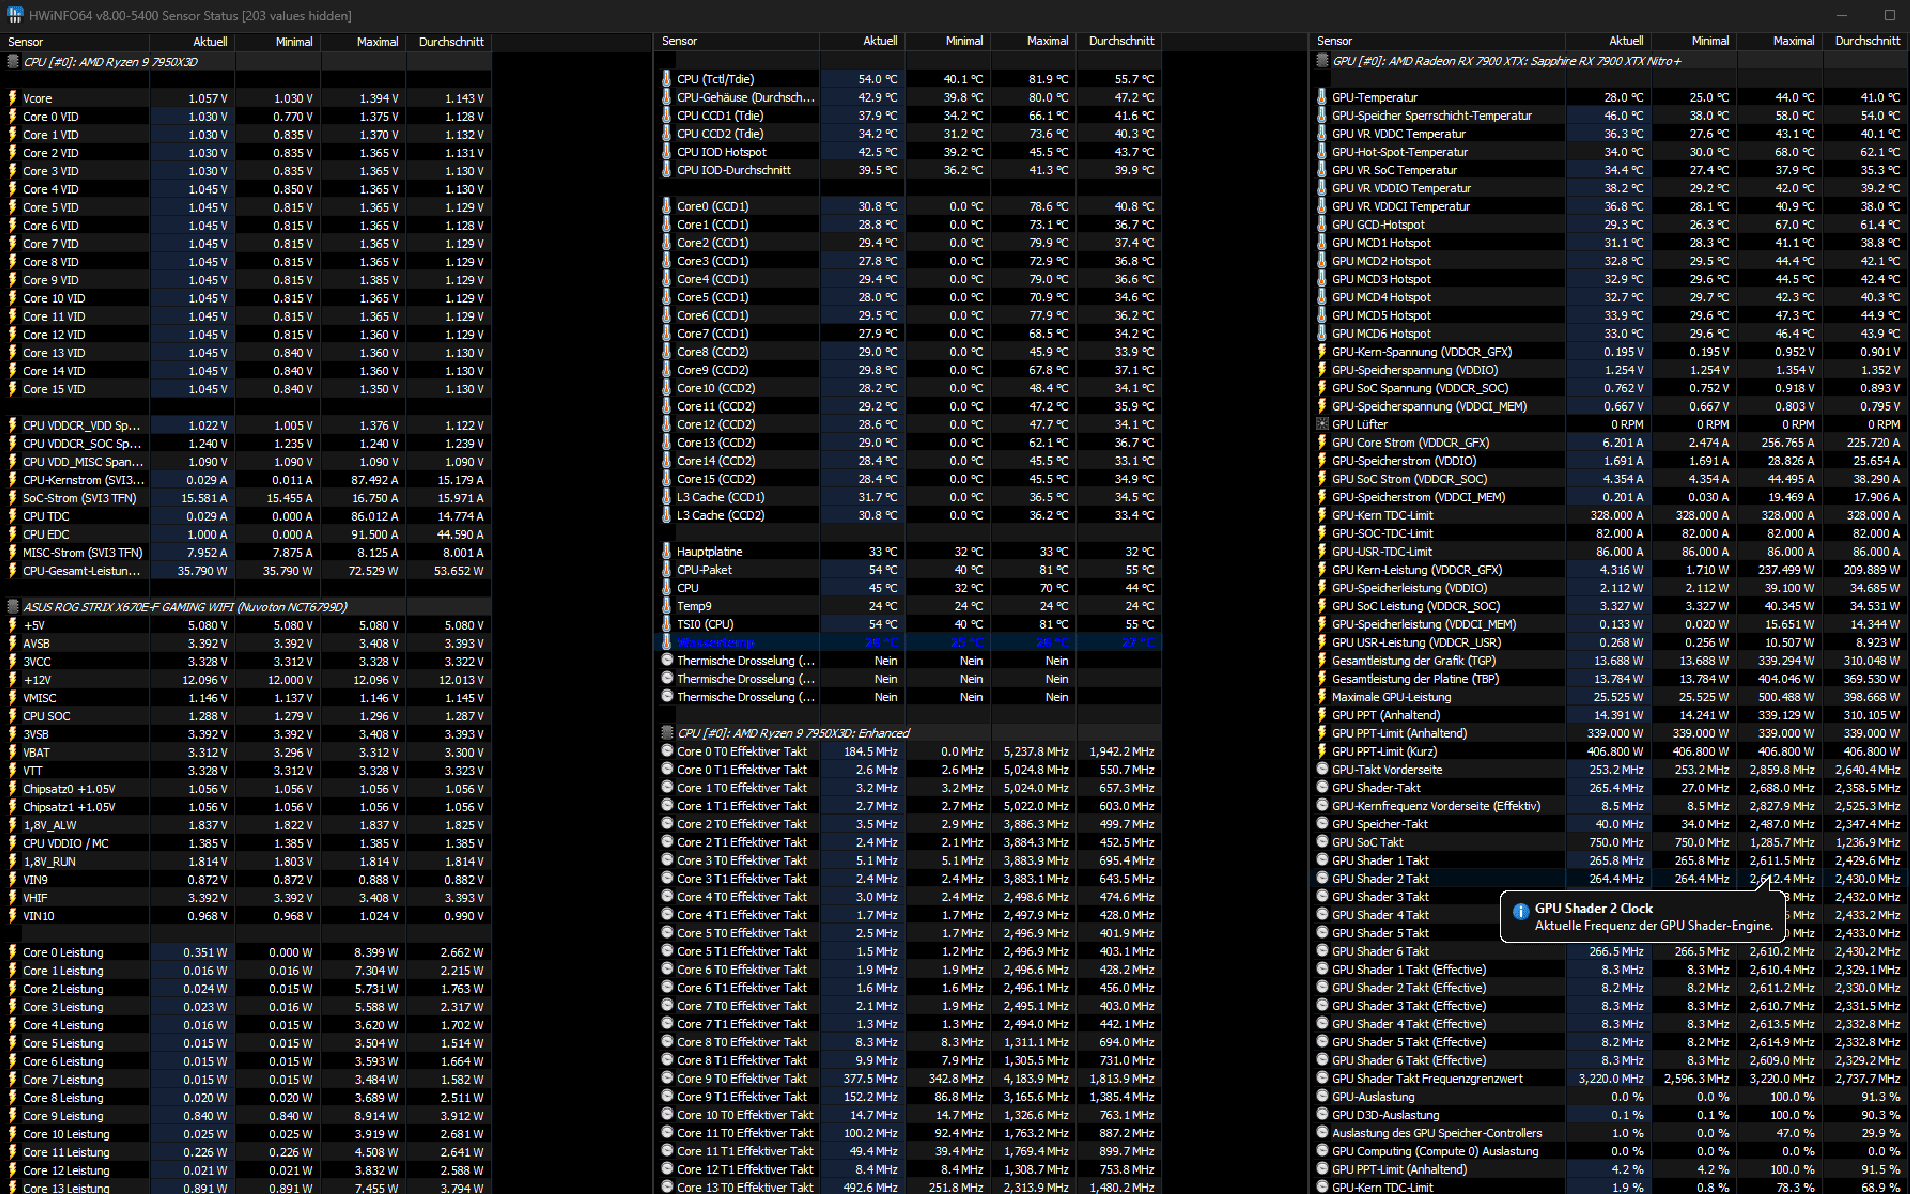Image resolution: width=1910 pixels, height=1194 pixels.
Task: Click the GPU chip icon beside Radeon RX 7900 XTX
Action: [1322, 61]
